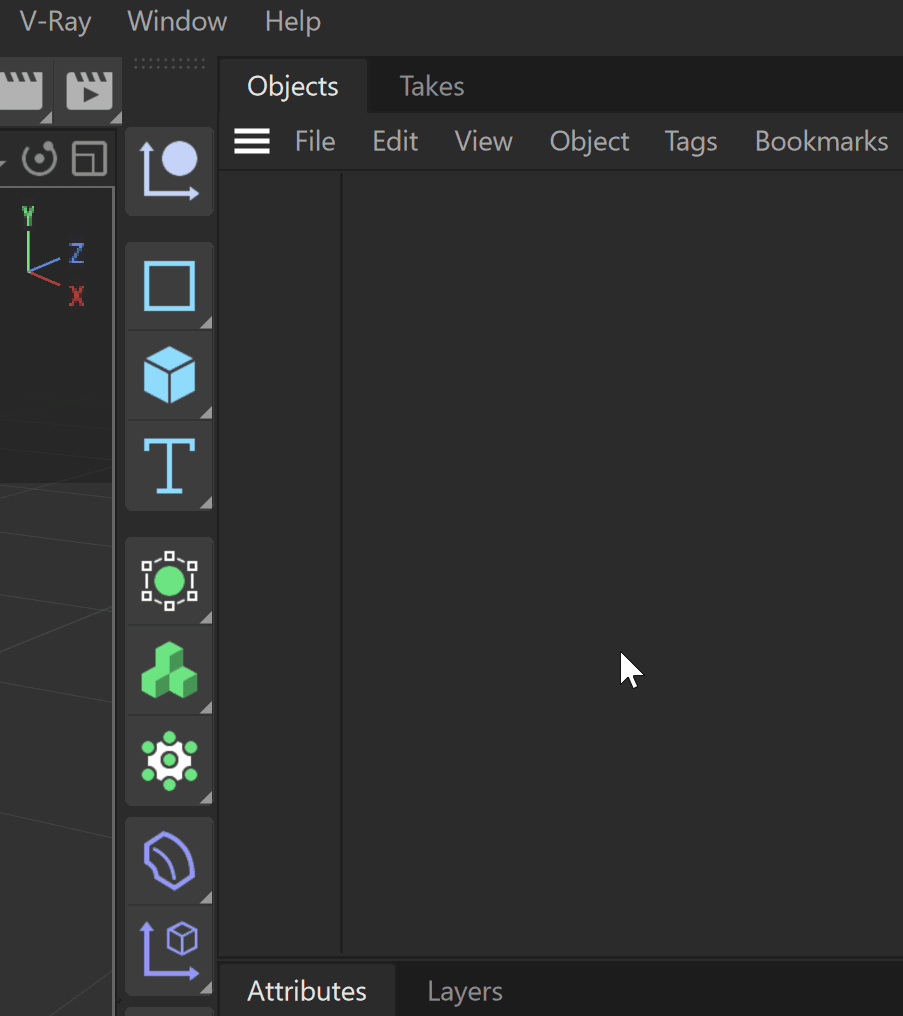Expand the play clapperboard render flyout arrow
This screenshot has width=903, height=1016.
pos(116,118)
